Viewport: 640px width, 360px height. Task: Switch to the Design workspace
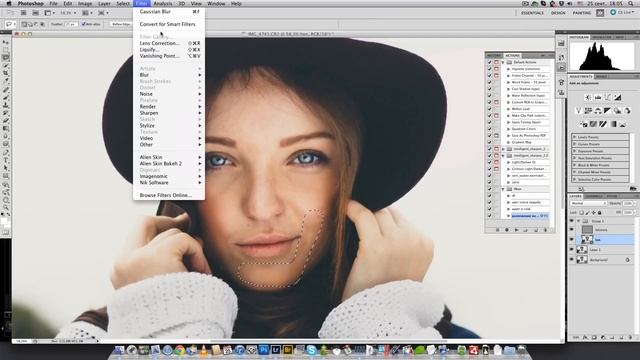point(558,13)
